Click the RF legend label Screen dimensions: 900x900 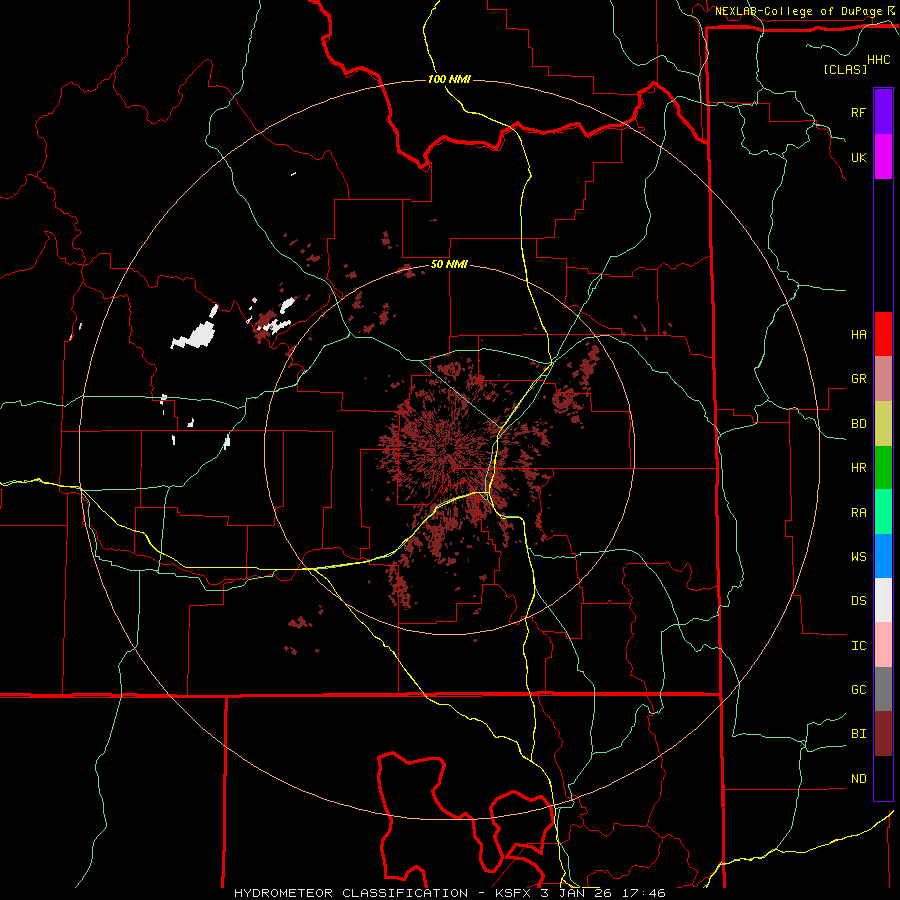tap(858, 112)
